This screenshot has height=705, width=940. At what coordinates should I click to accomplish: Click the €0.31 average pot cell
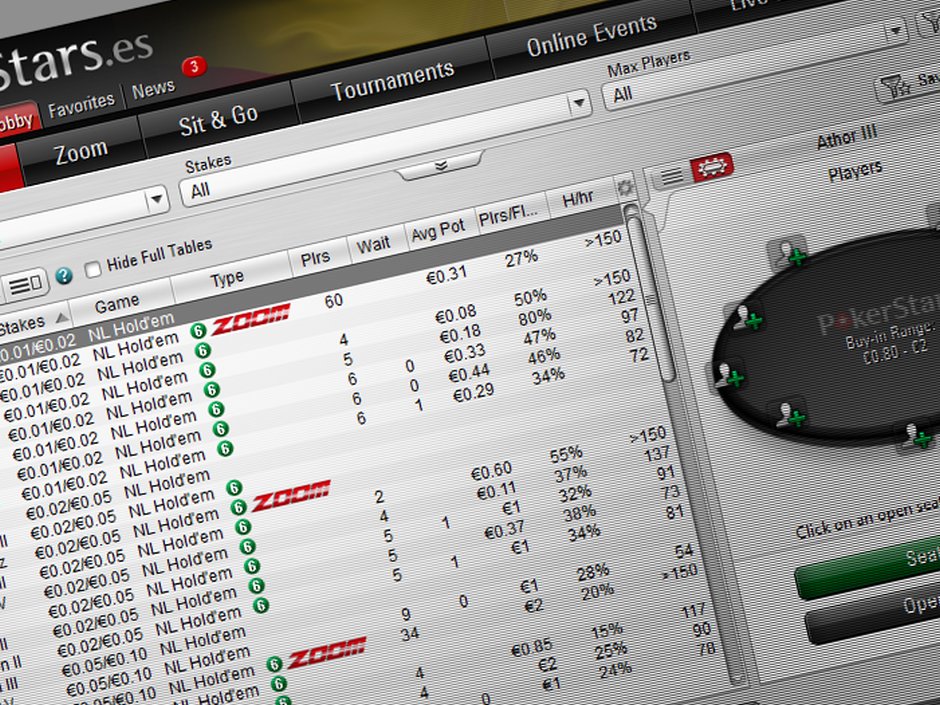click(x=446, y=275)
